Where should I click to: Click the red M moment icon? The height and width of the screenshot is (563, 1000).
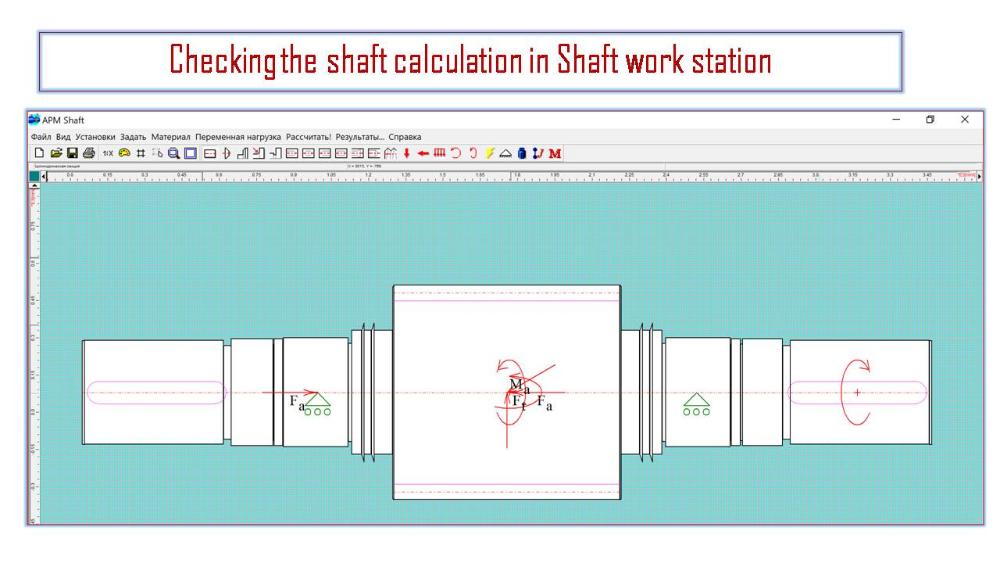click(555, 153)
